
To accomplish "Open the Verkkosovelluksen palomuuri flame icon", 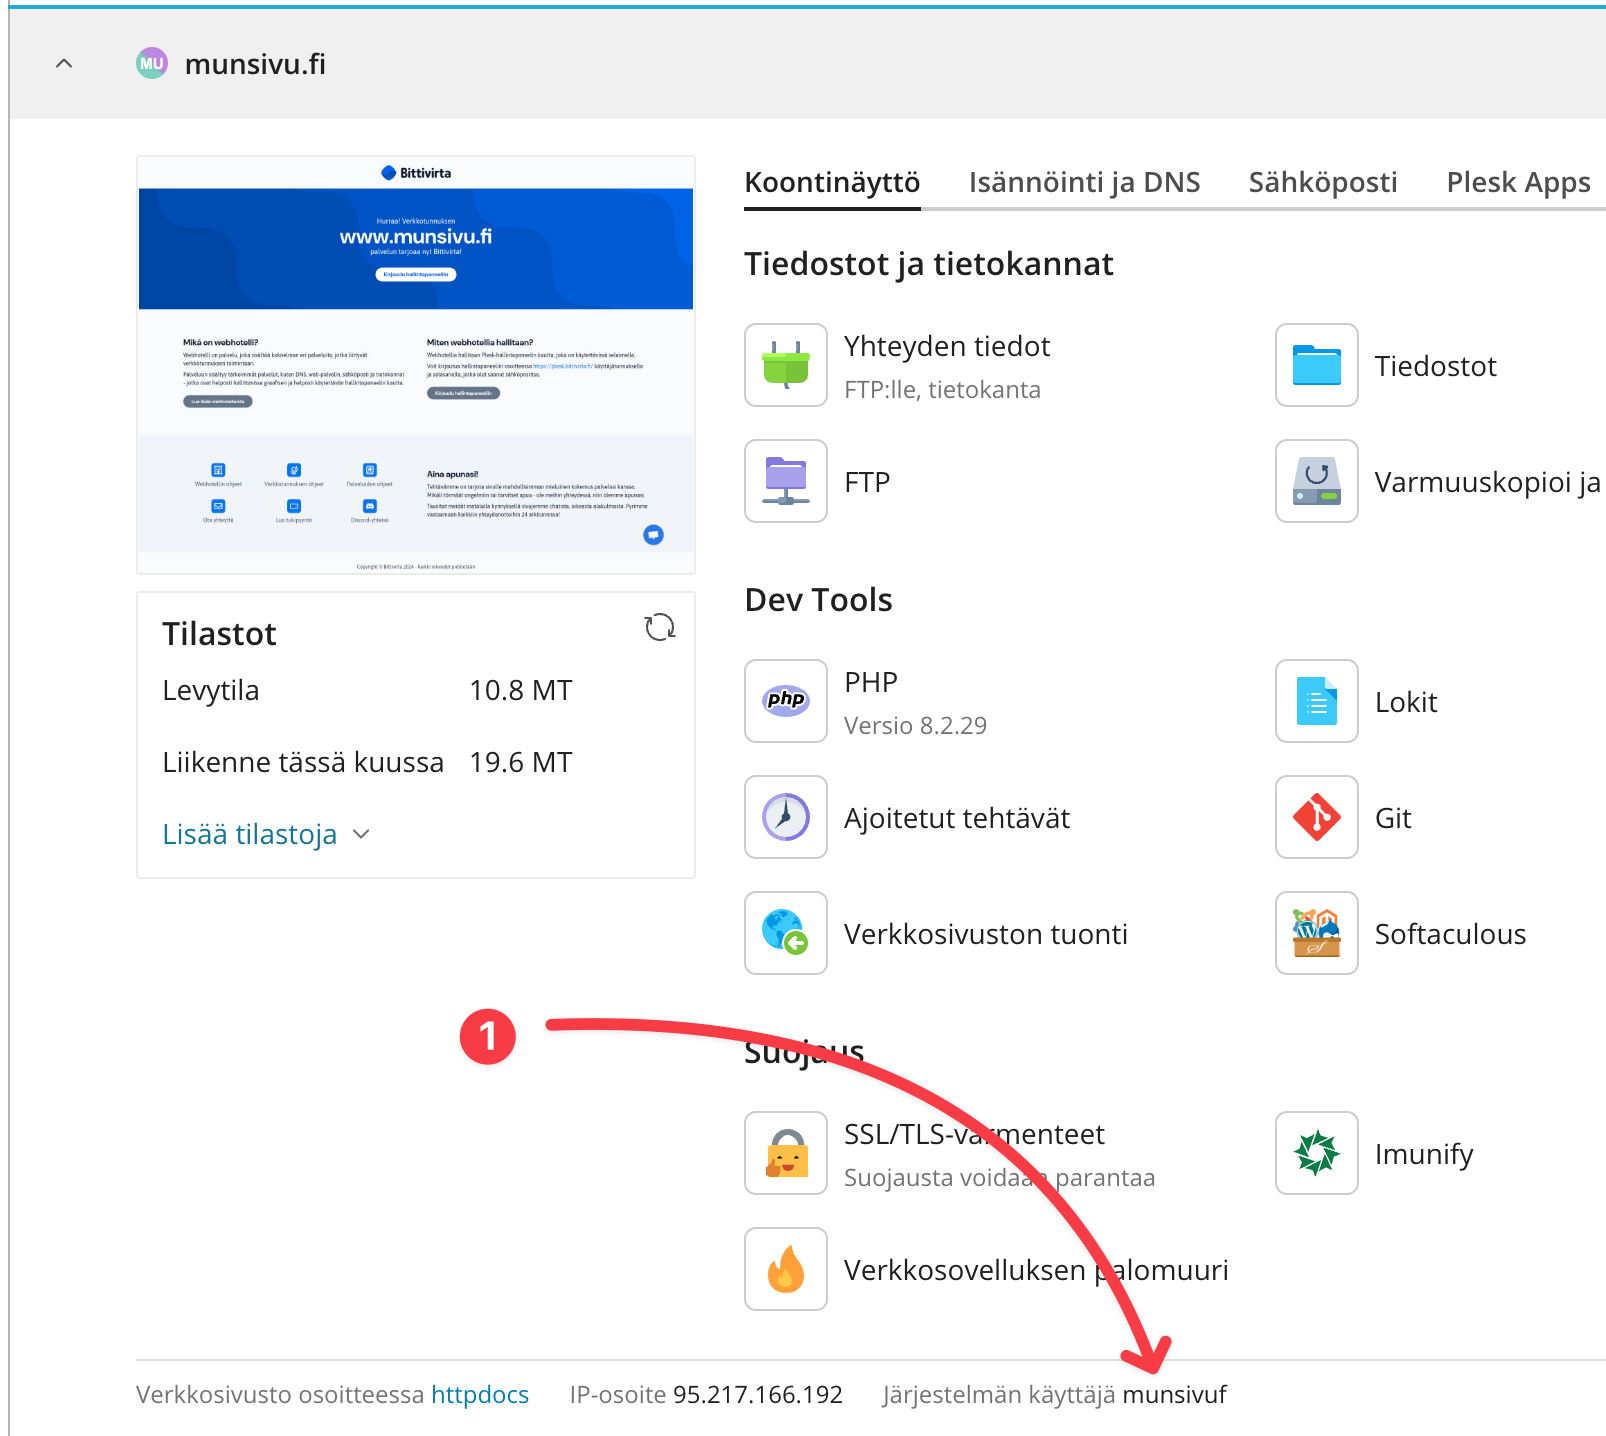I will point(785,1269).
